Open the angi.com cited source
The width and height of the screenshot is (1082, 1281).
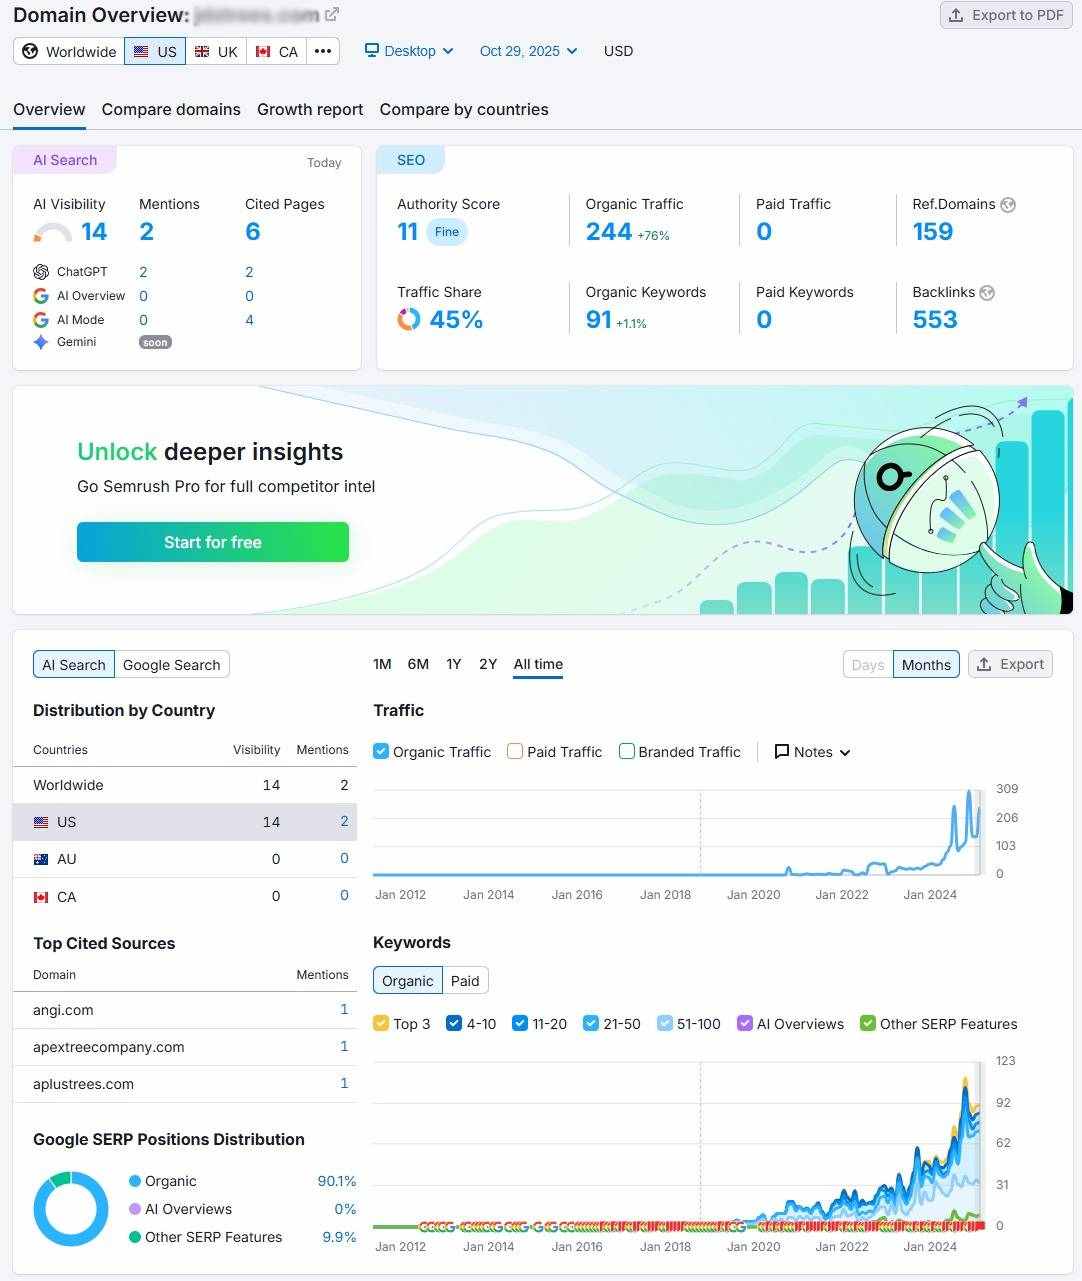(x=63, y=1010)
